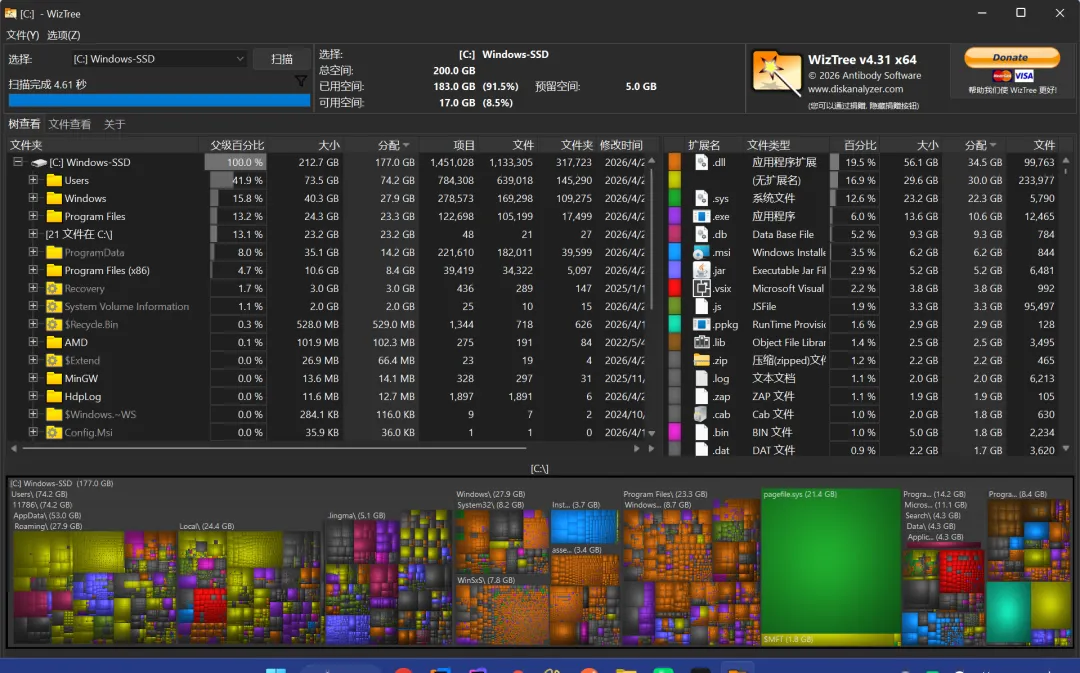Click the magenta .bin color swatch

coord(675,433)
